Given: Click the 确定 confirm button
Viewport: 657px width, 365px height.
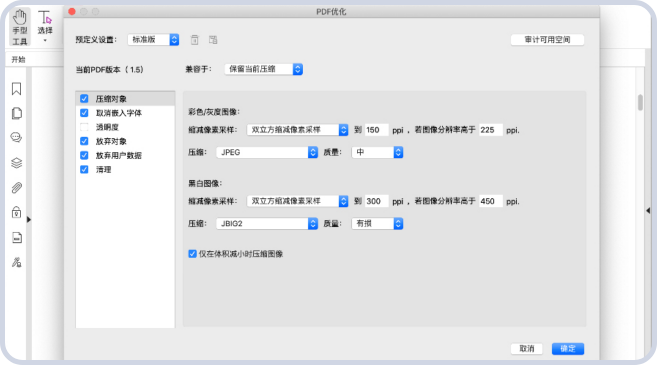Looking at the screenshot, I should 568,349.
